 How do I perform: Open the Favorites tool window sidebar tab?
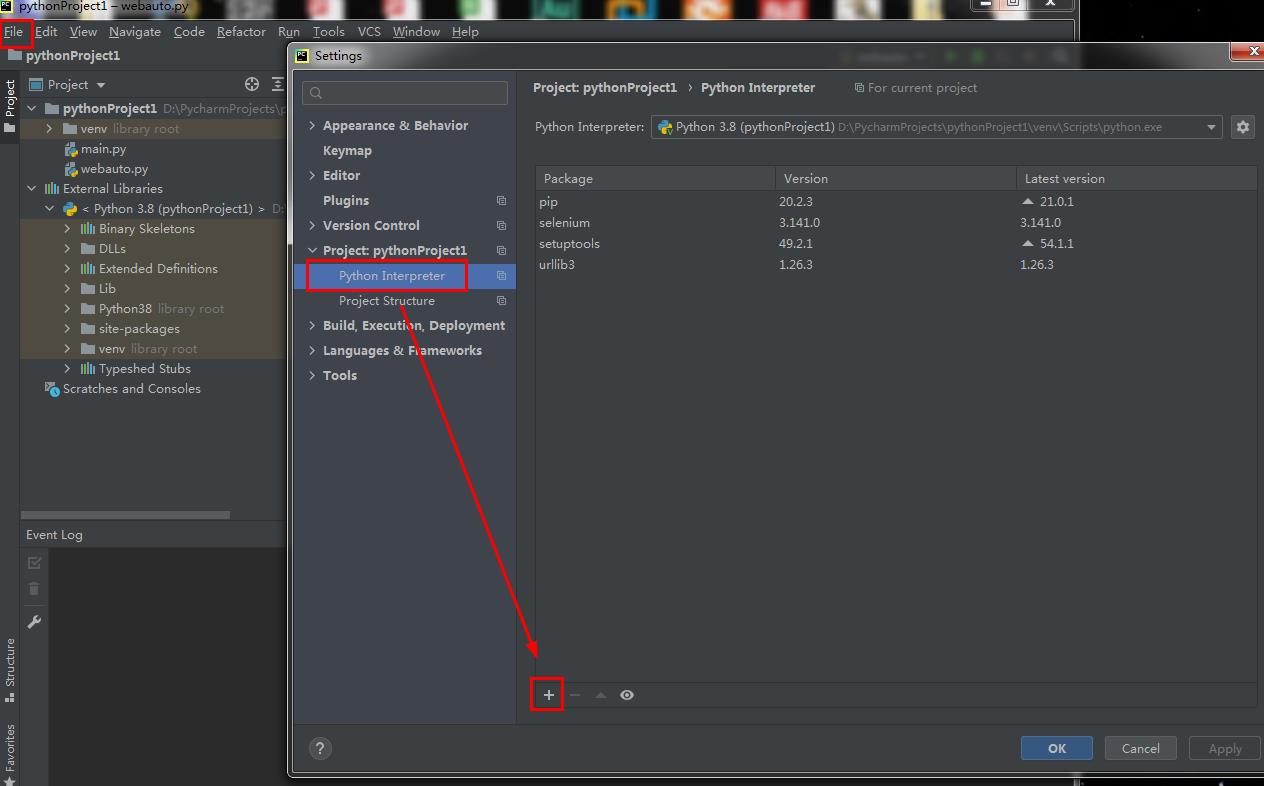point(10,753)
